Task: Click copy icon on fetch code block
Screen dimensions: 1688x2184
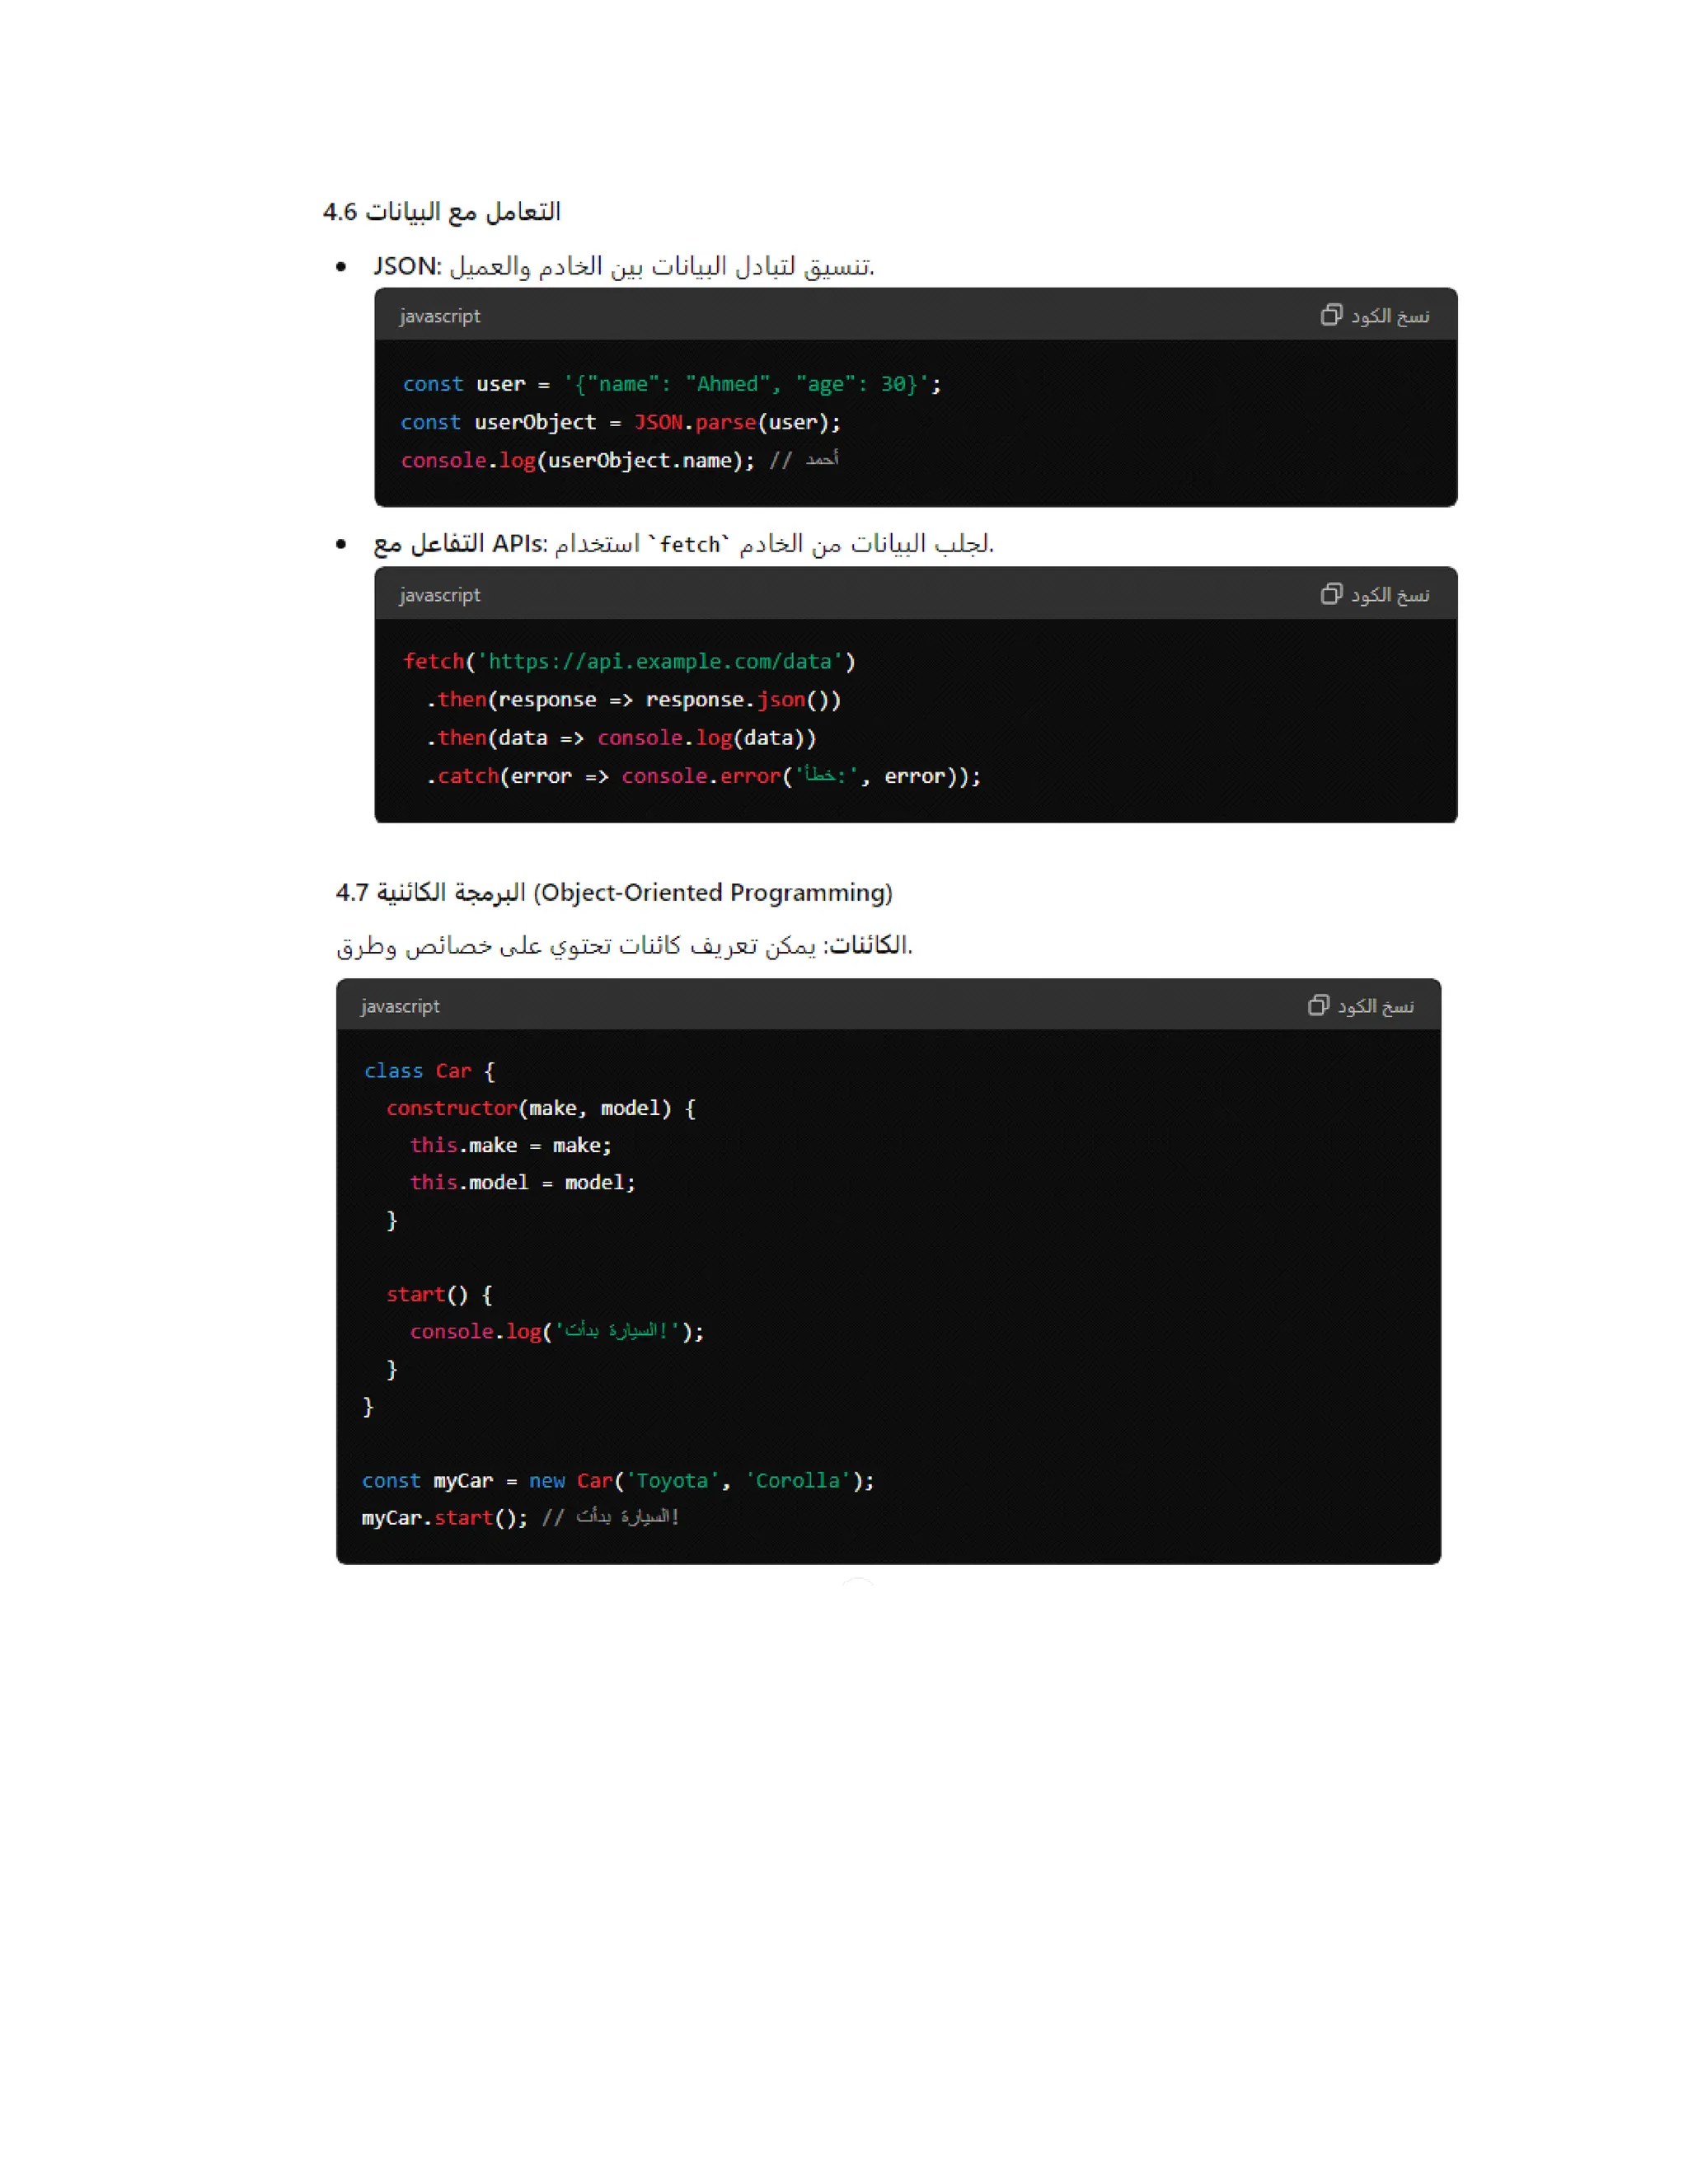Action: (1330, 594)
